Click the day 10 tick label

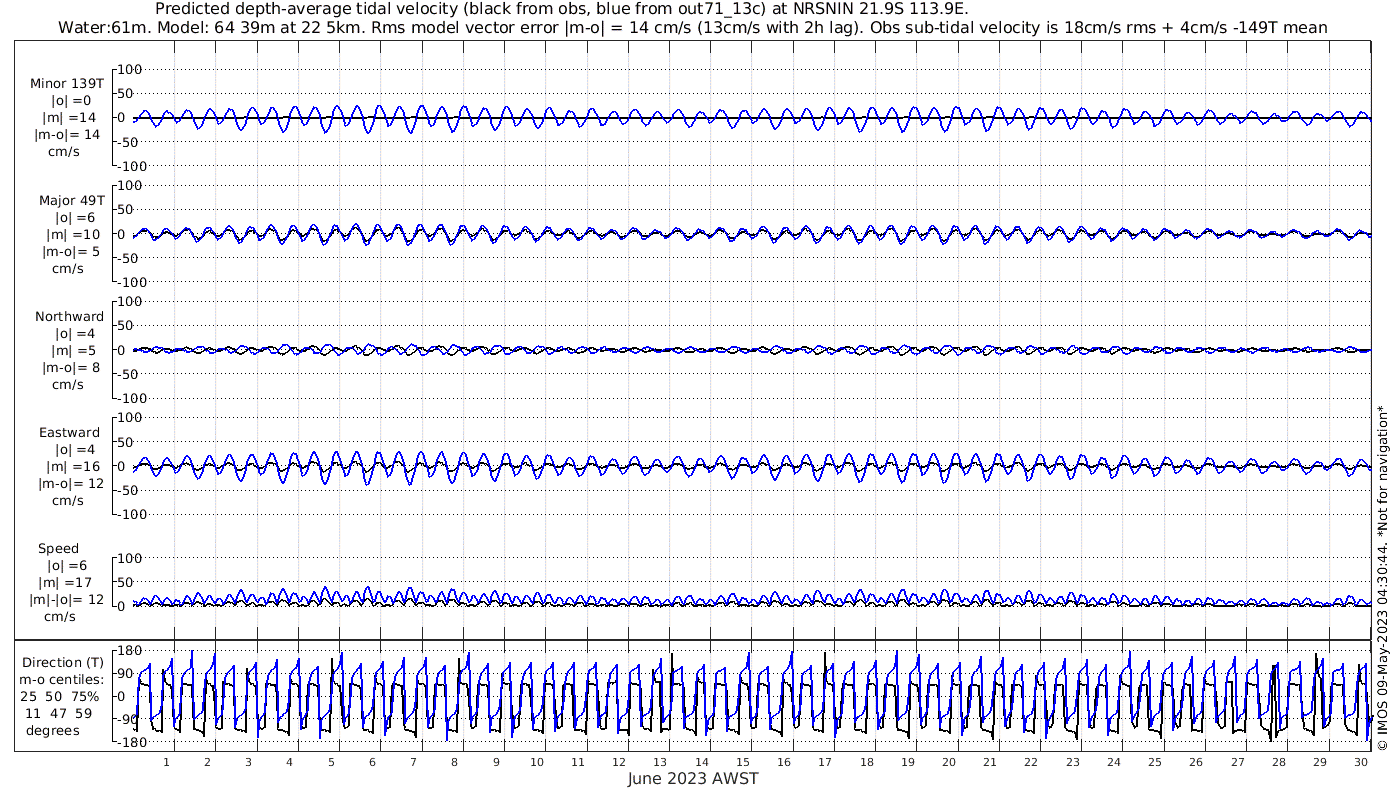pos(537,762)
